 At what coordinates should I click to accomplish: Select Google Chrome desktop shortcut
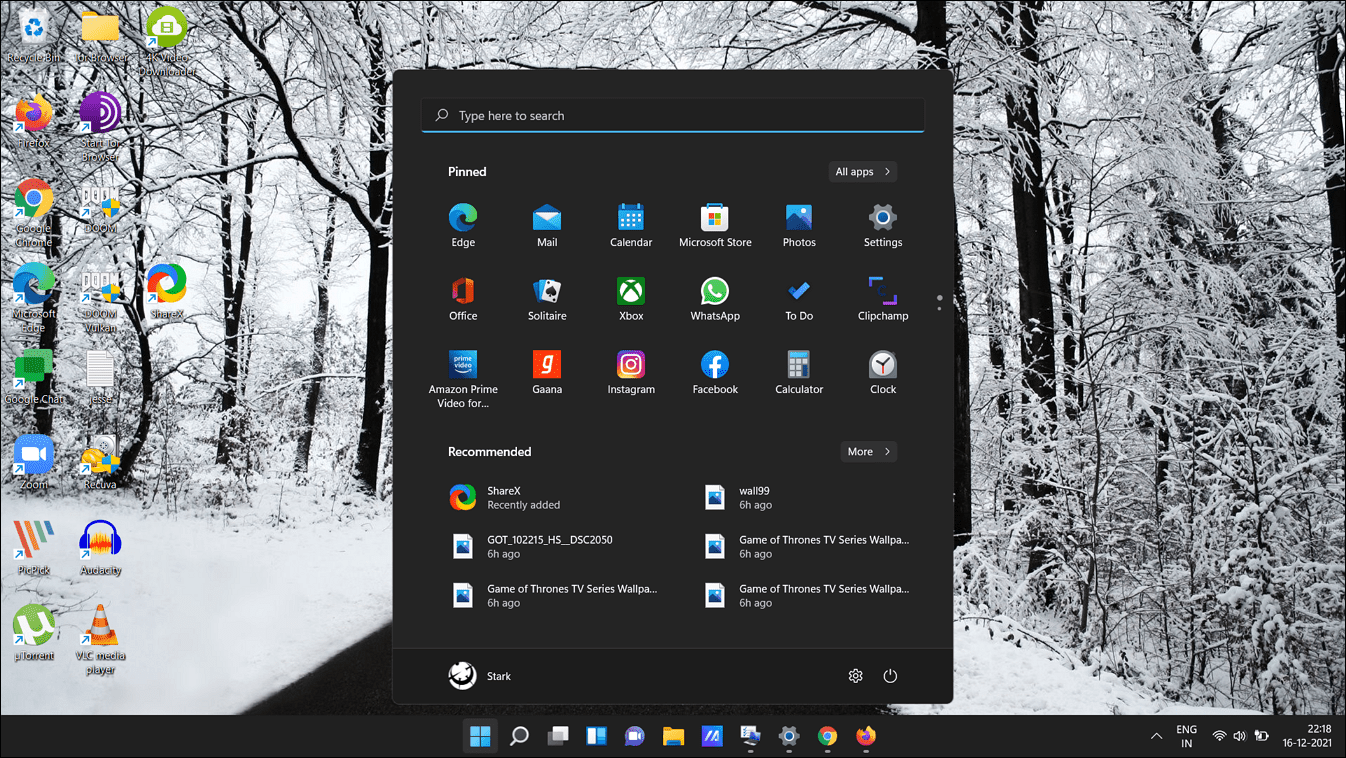point(34,214)
